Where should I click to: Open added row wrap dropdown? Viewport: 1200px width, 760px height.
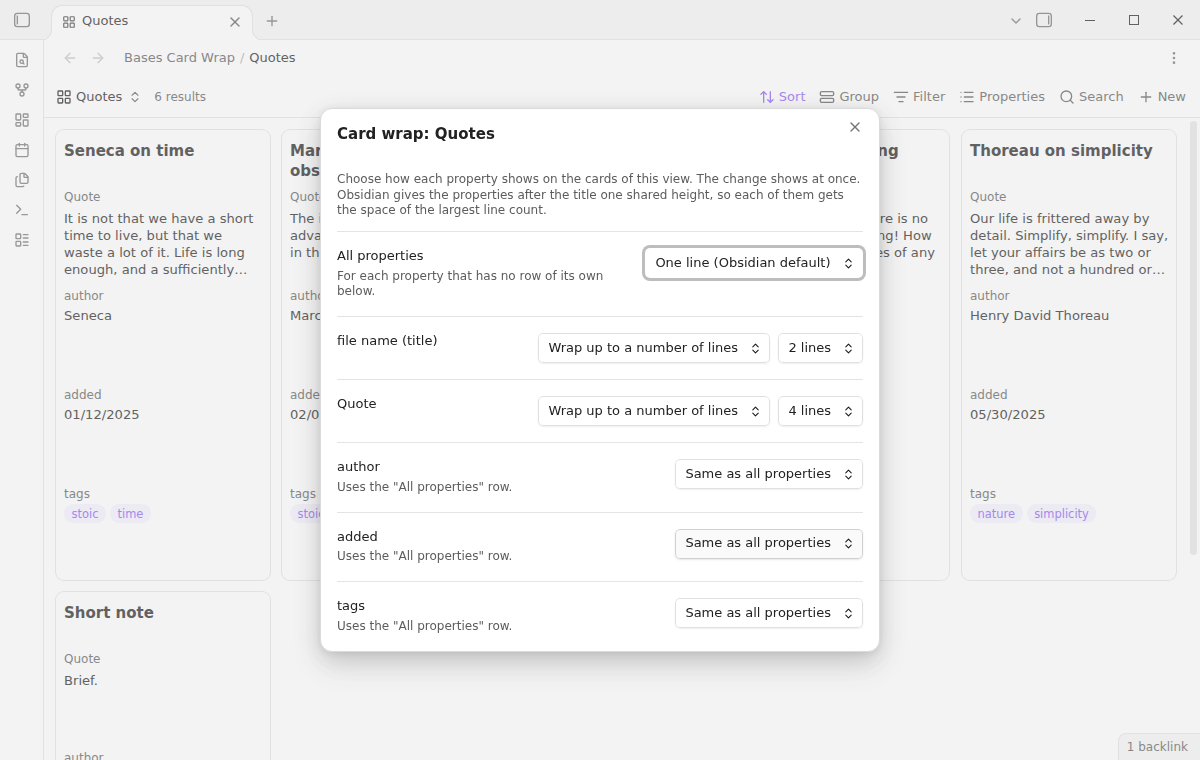[769, 543]
